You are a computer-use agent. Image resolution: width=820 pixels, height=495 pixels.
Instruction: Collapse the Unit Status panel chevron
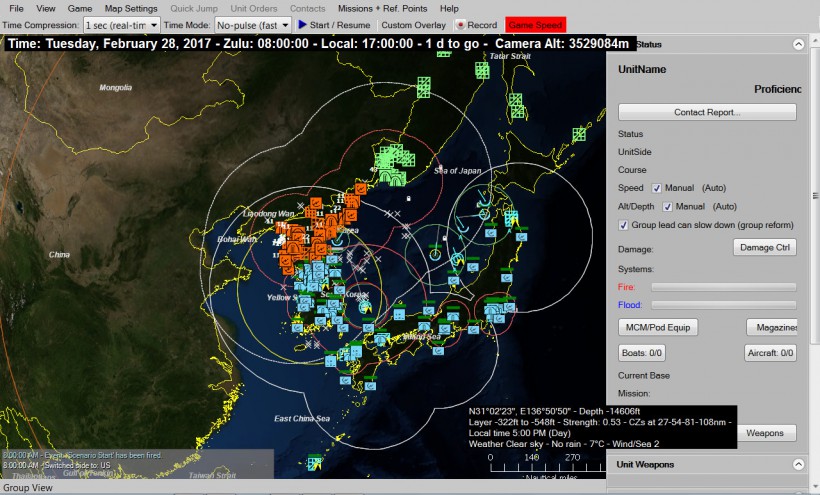tap(798, 44)
